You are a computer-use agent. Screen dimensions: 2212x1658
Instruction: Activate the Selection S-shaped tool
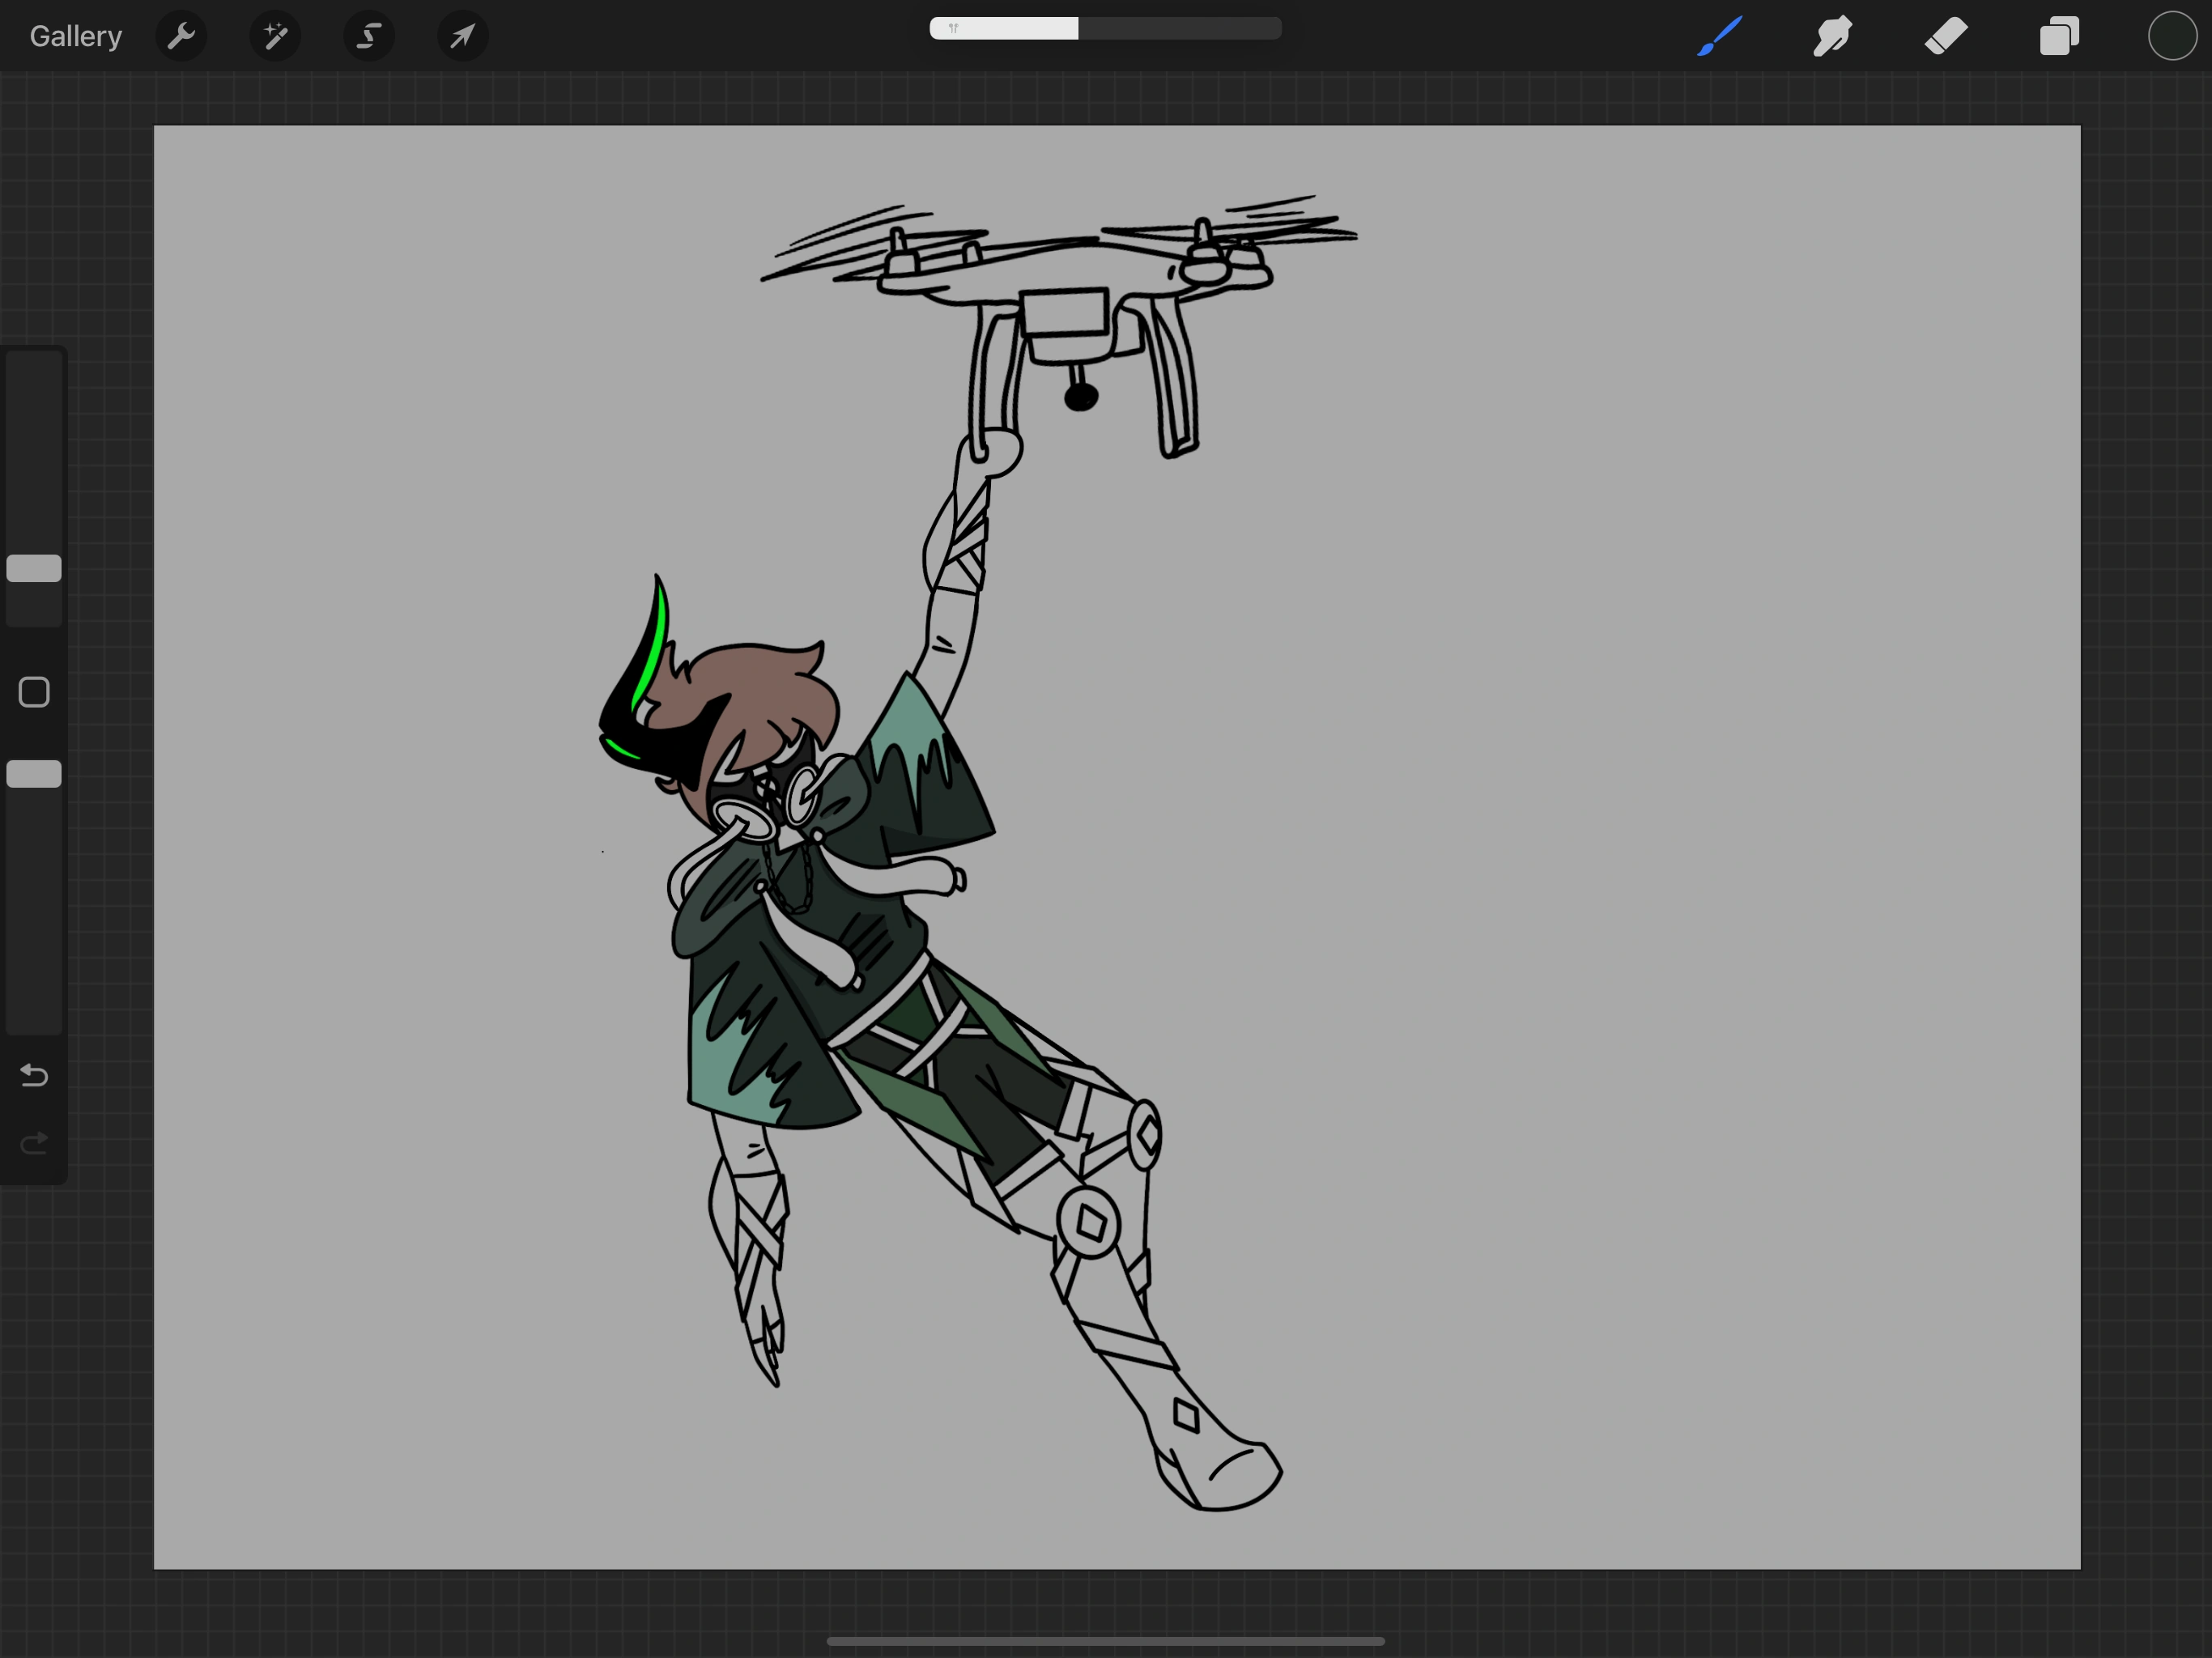point(369,37)
